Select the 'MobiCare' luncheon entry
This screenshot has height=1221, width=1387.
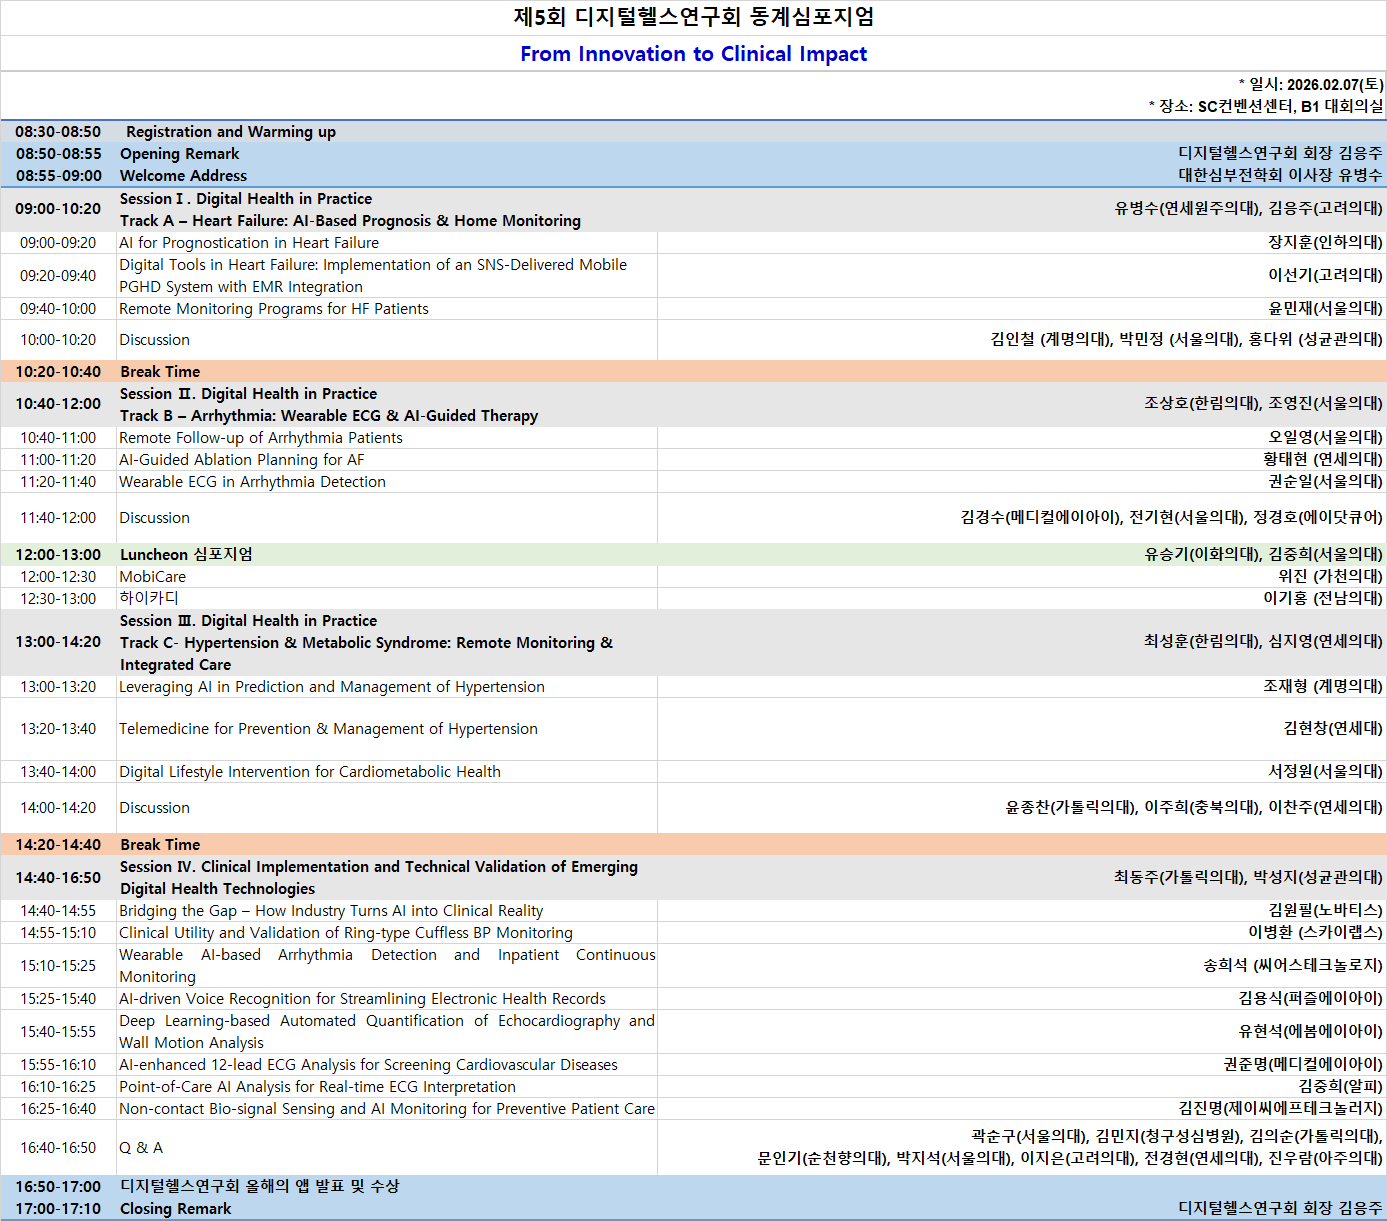(152, 577)
